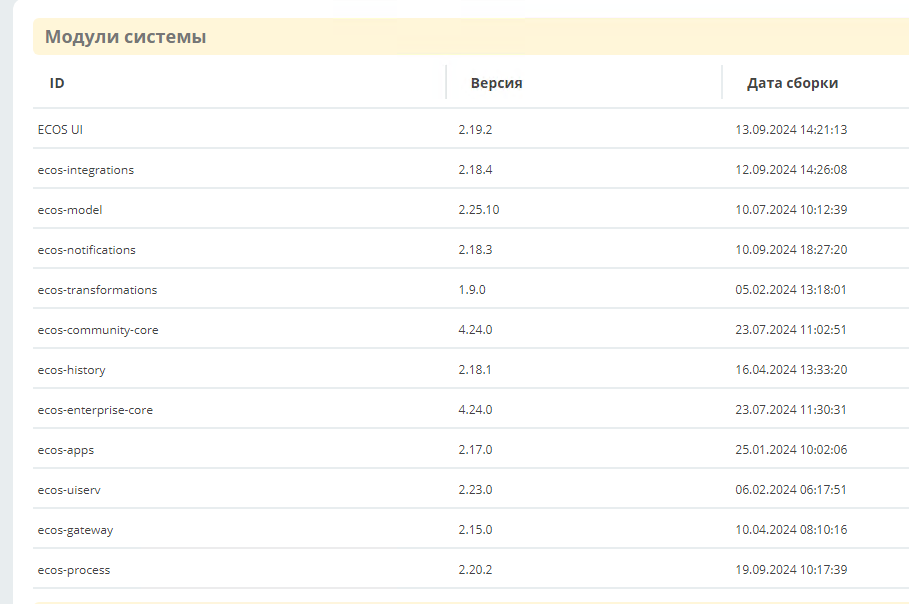The image size is (909, 604).
Task: Select the ECOS UI row
Action: (x=471, y=129)
